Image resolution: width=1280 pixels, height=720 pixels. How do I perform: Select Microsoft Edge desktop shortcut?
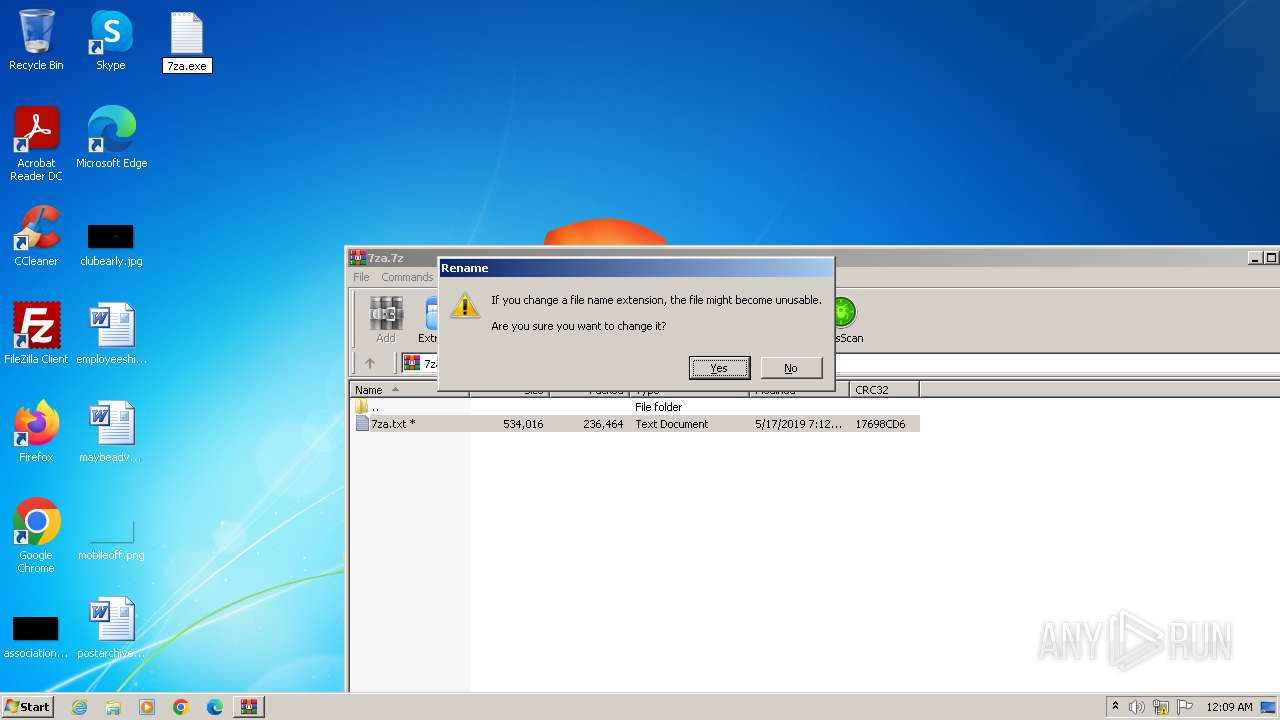(x=112, y=138)
